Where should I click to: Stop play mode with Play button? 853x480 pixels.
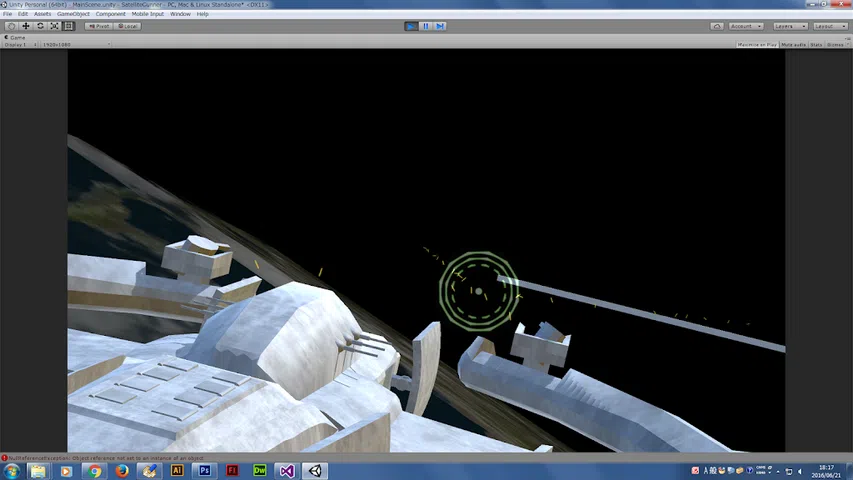411,26
